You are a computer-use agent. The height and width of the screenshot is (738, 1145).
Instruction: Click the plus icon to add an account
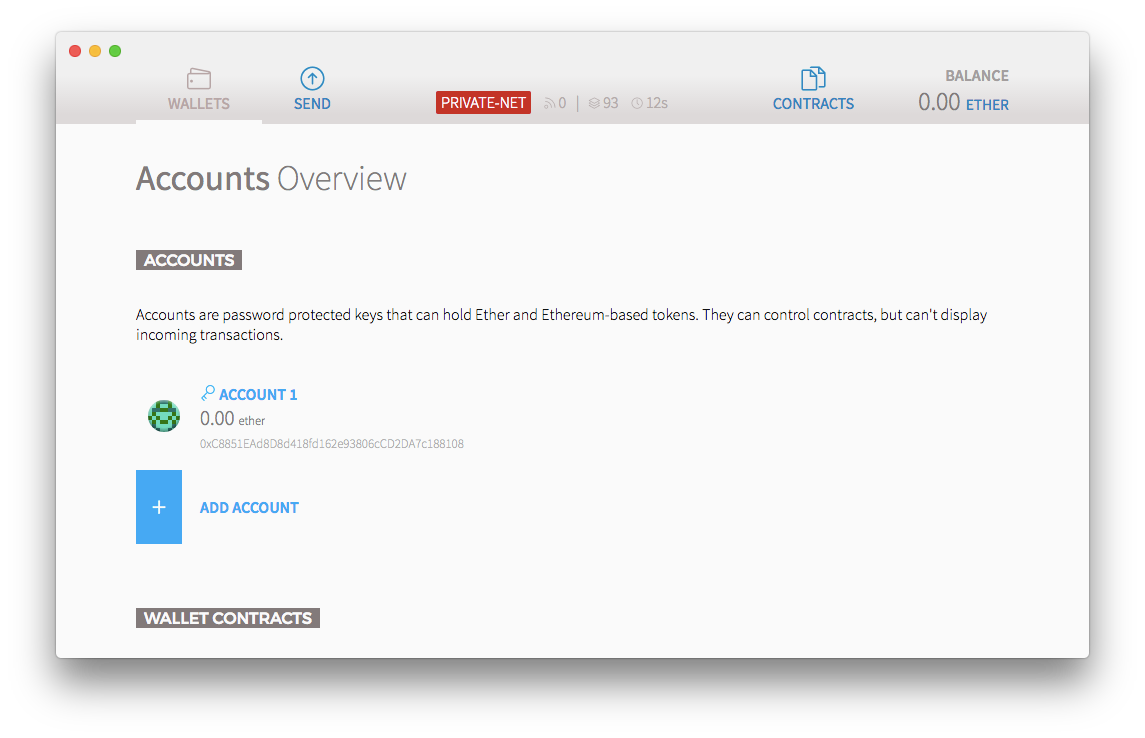(x=158, y=507)
